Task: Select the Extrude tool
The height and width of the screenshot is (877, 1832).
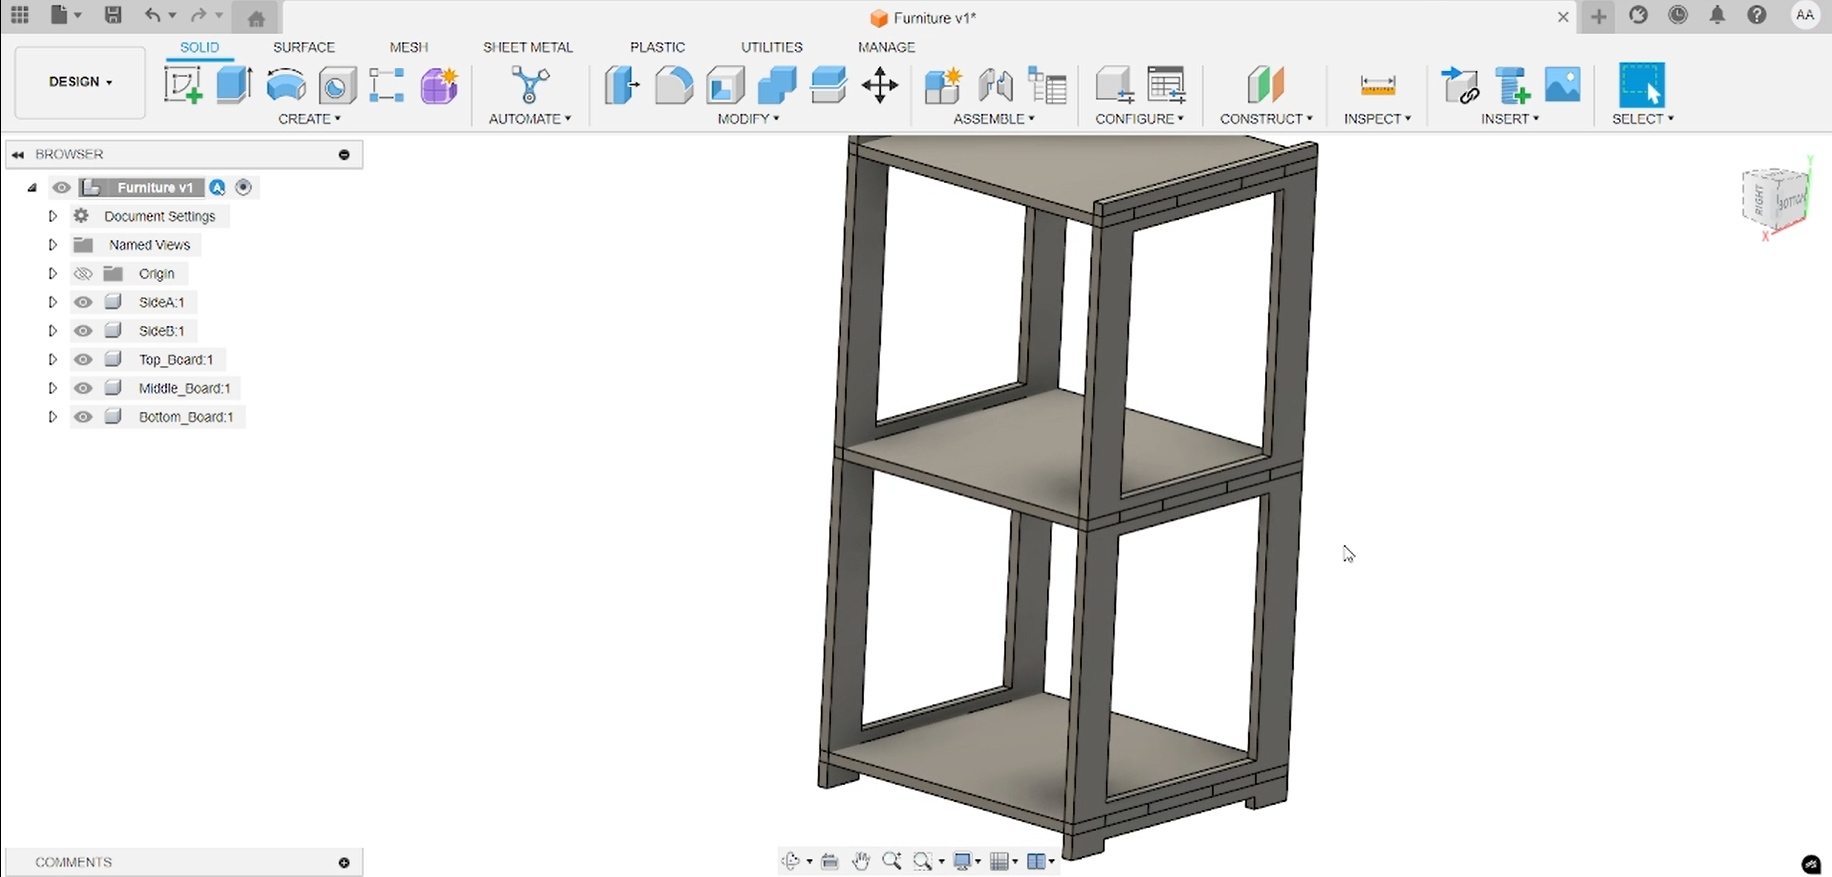Action: [x=234, y=85]
